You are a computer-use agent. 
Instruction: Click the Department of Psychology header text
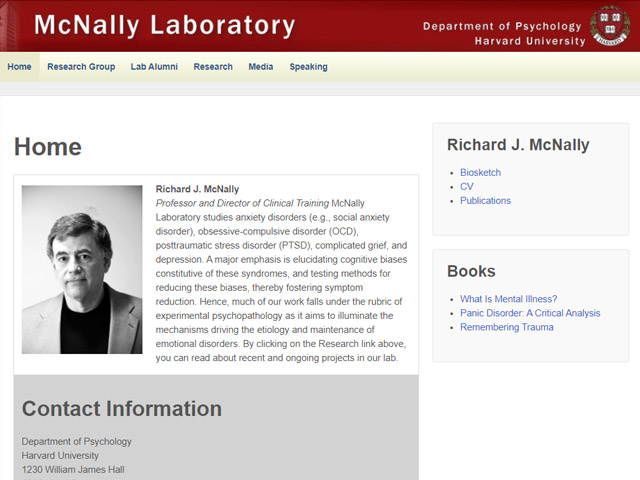pyautogui.click(x=502, y=27)
